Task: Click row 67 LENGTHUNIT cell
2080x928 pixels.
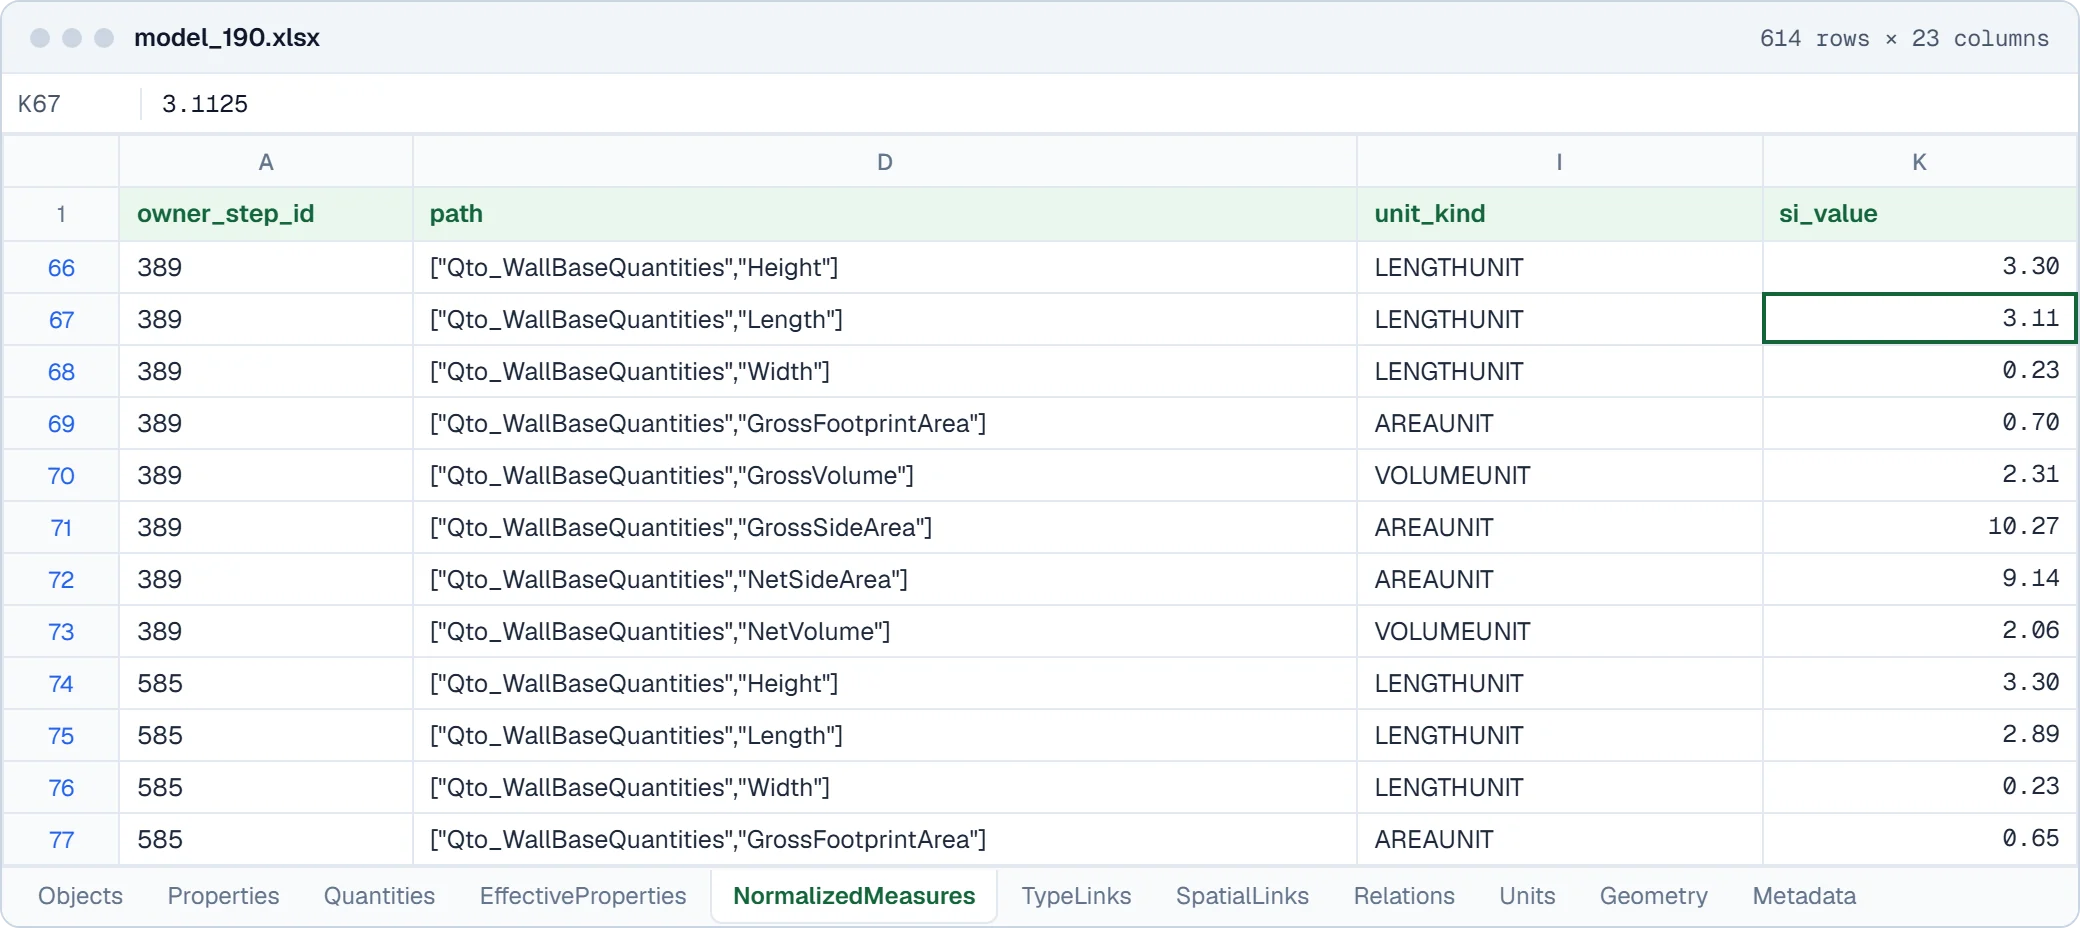Action: [1559, 319]
